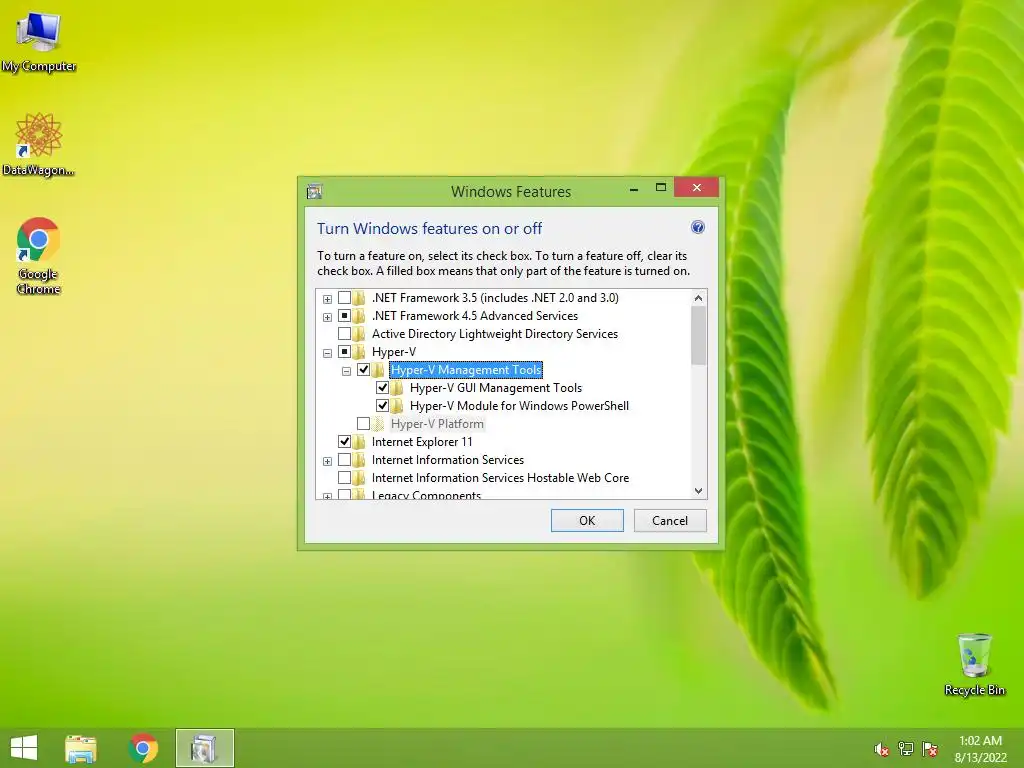Expand .NET Framework 3.5 node
1024x768 pixels.
[x=327, y=299]
